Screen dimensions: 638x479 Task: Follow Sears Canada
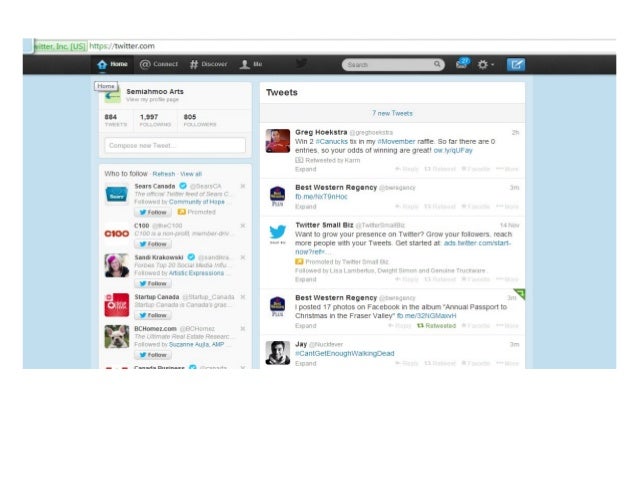(x=153, y=212)
